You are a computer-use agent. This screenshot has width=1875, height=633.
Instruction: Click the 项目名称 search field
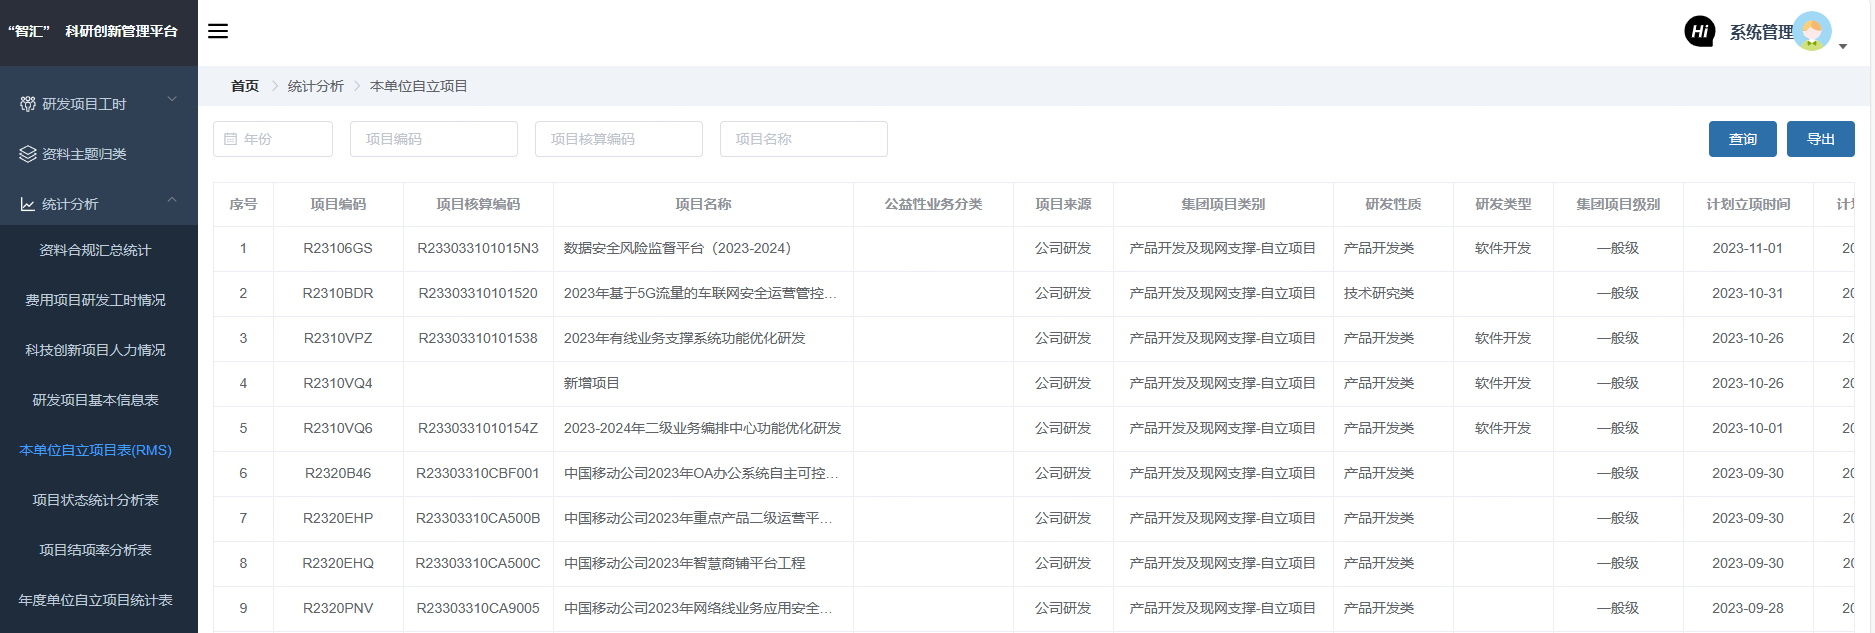(x=803, y=139)
